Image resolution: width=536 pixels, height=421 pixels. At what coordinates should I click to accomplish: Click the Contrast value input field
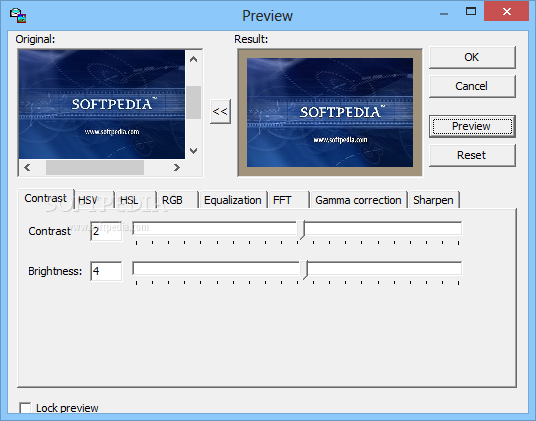click(106, 231)
